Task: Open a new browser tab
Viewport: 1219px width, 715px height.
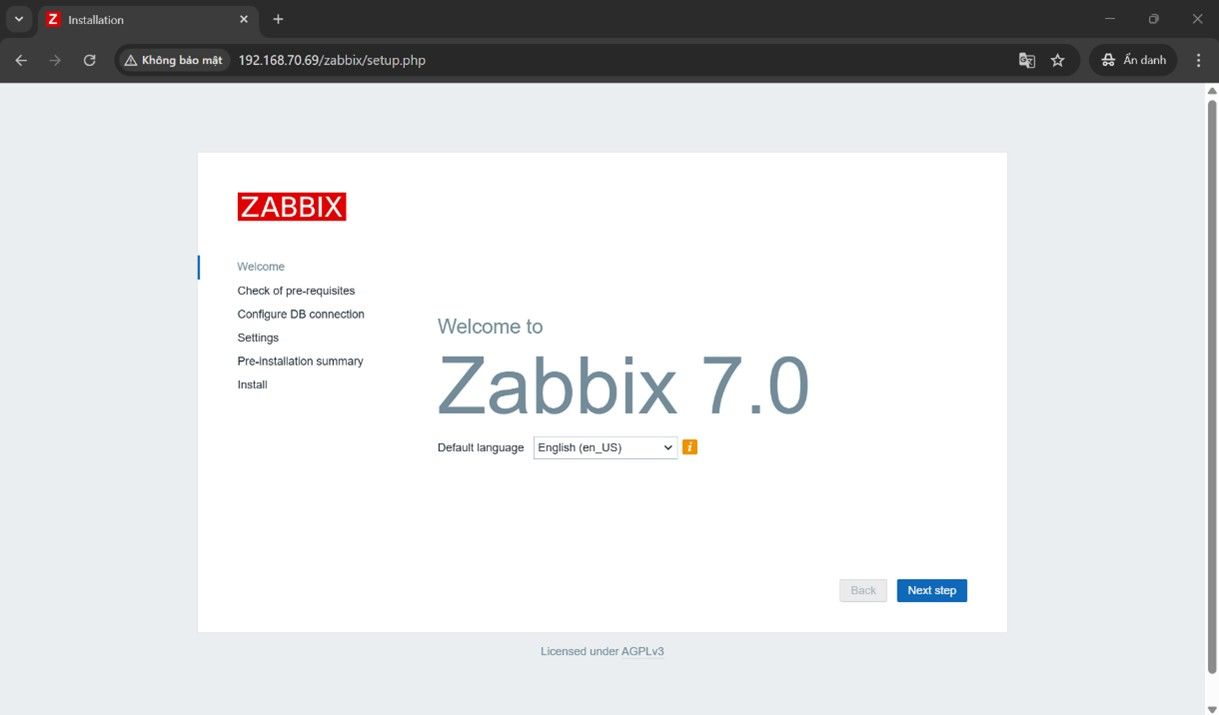Action: point(278,19)
